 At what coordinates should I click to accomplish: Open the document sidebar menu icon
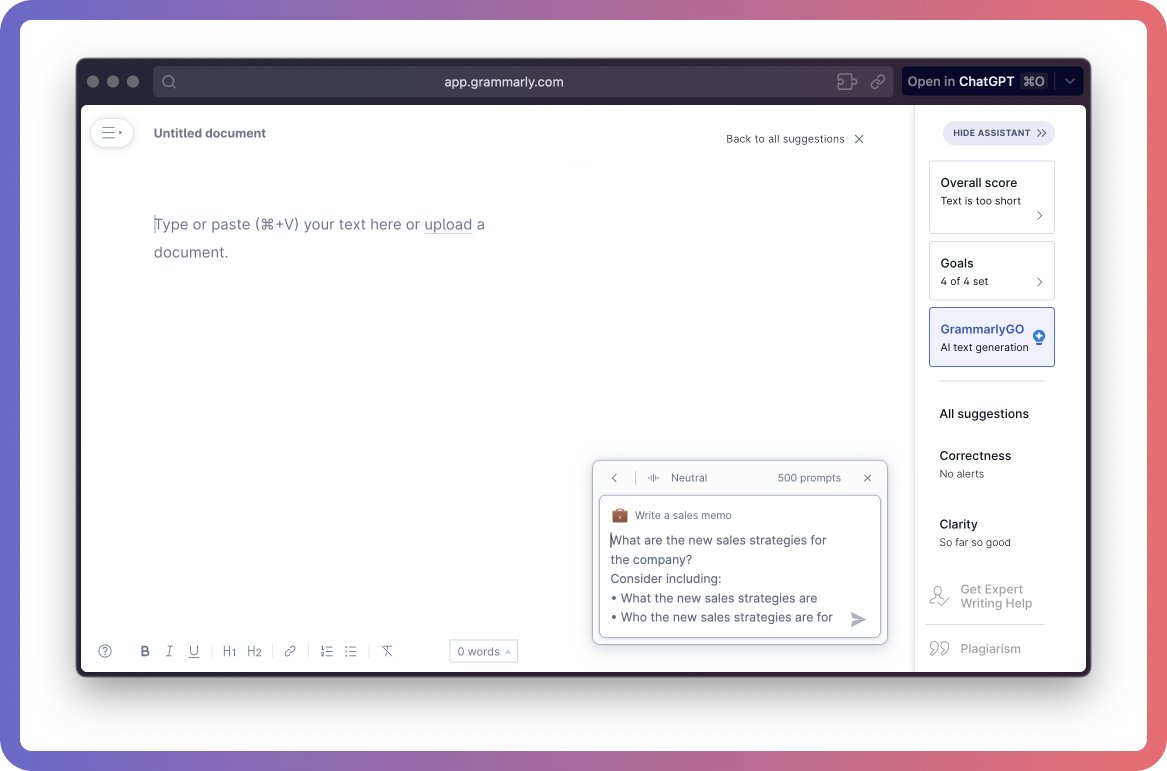pyautogui.click(x=112, y=132)
